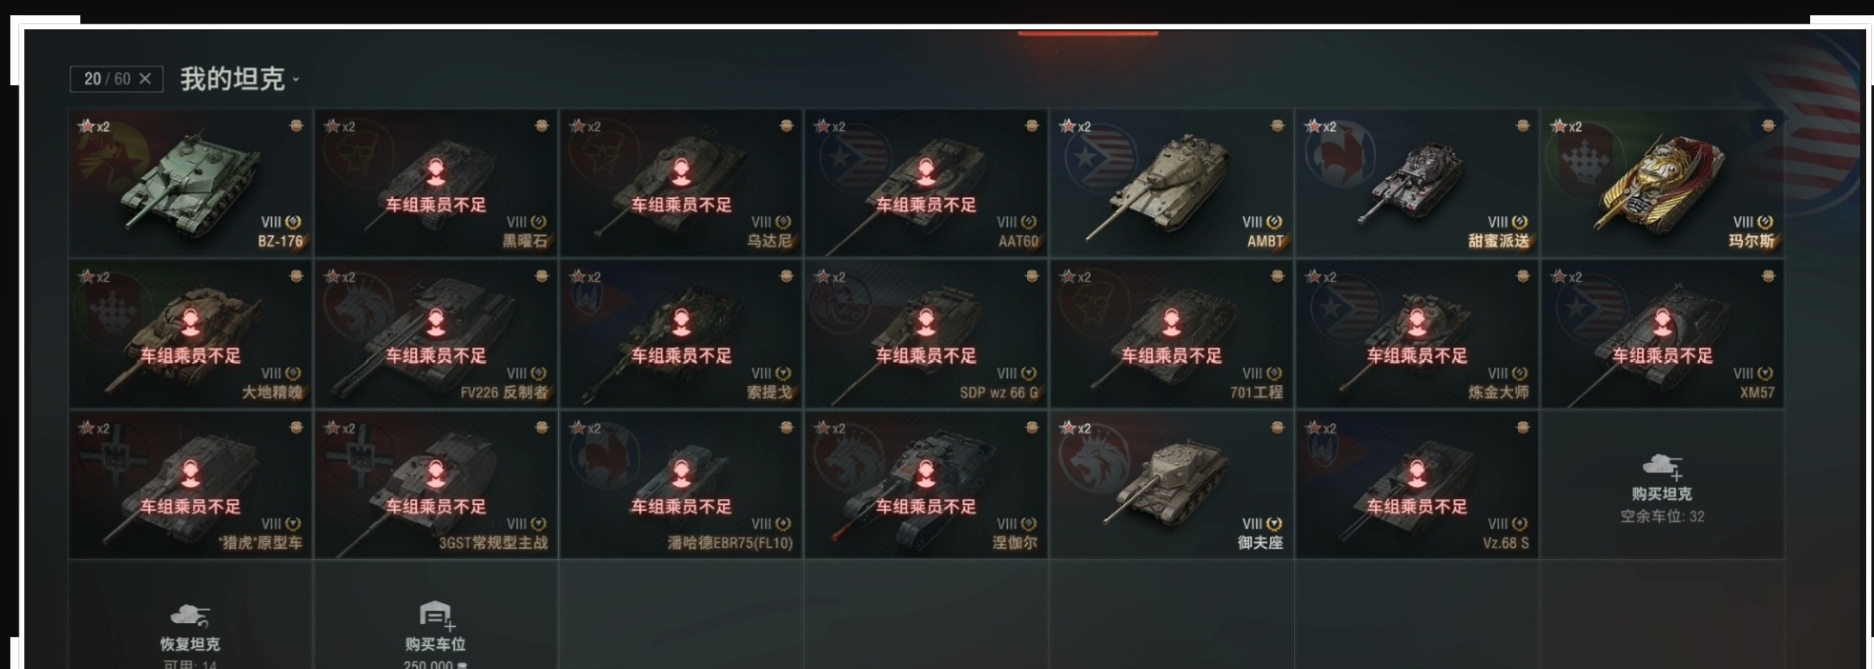
Task: Click the coin icon on 甜蜜派送 card
Action: tap(1523, 126)
